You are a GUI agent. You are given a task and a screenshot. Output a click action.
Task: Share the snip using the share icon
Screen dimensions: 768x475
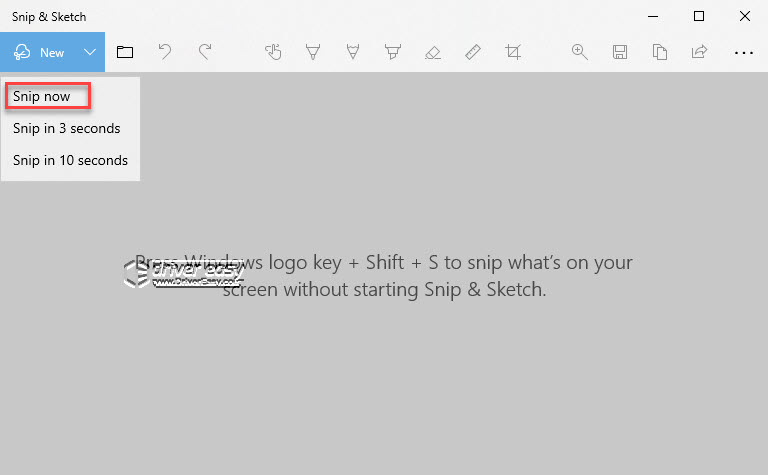[x=699, y=51]
